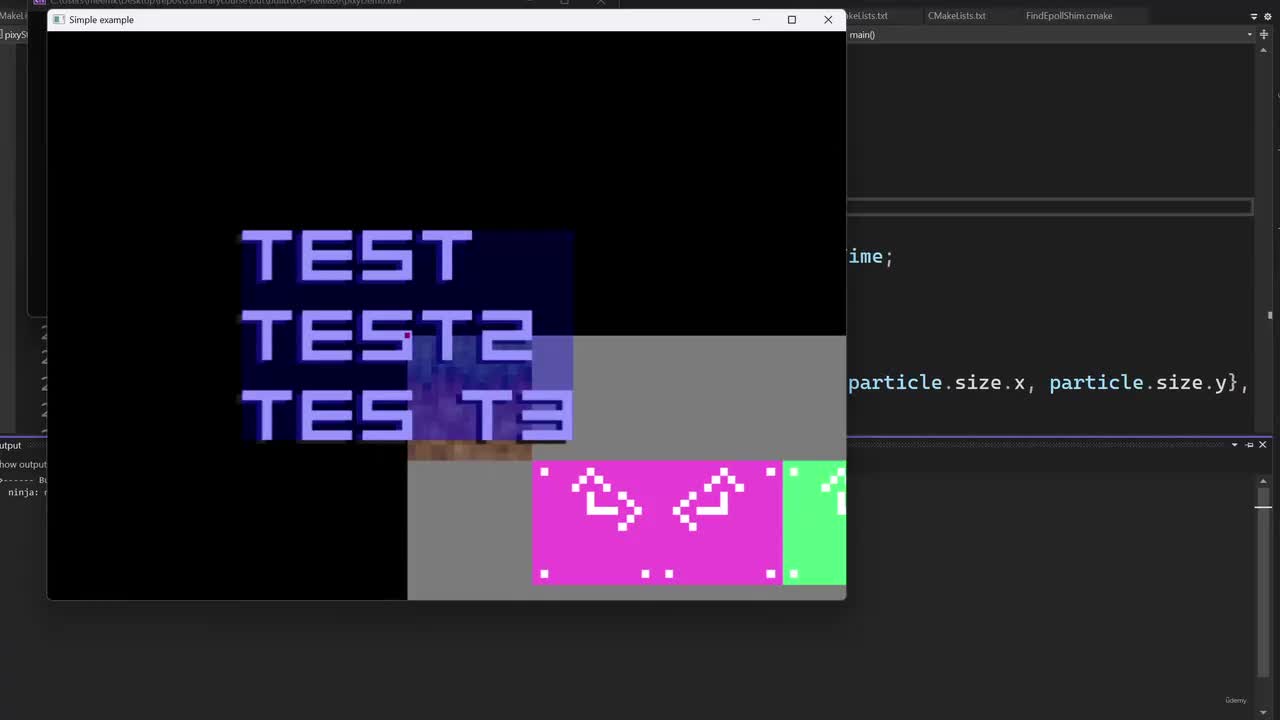Click the Output panel scroll-up arrow
This screenshot has width=1280, height=720.
[x=1264, y=481]
